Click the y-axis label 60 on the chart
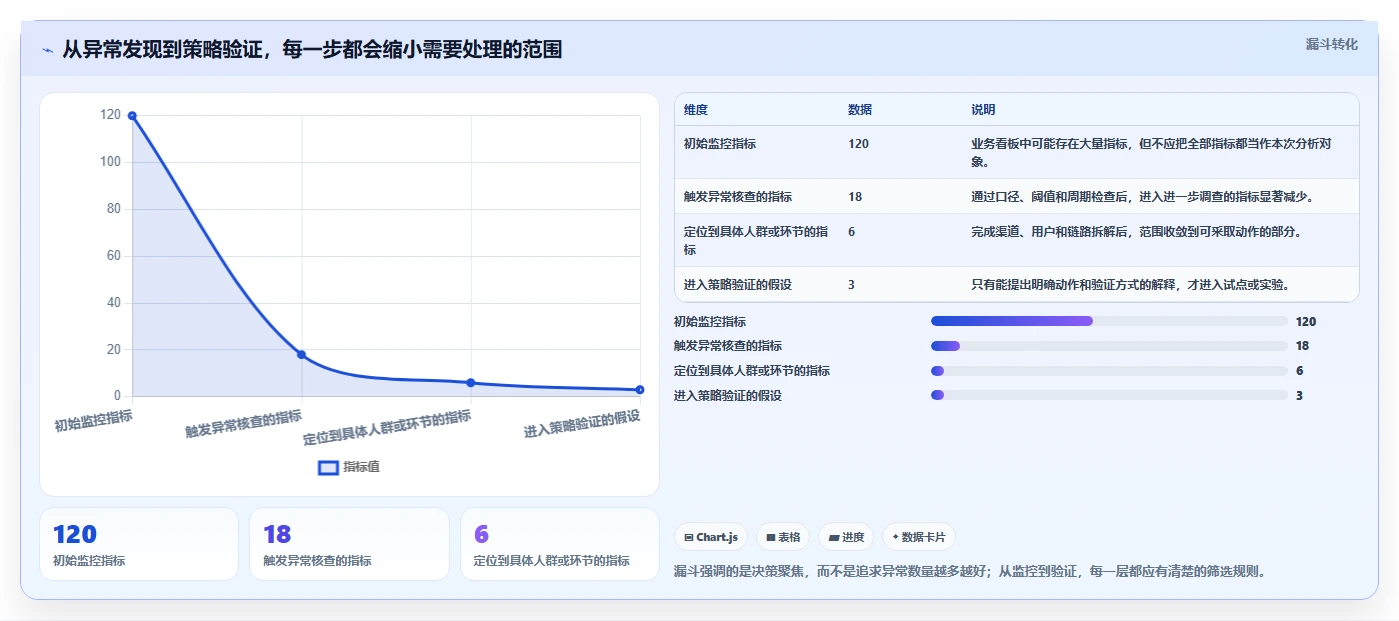 114,256
